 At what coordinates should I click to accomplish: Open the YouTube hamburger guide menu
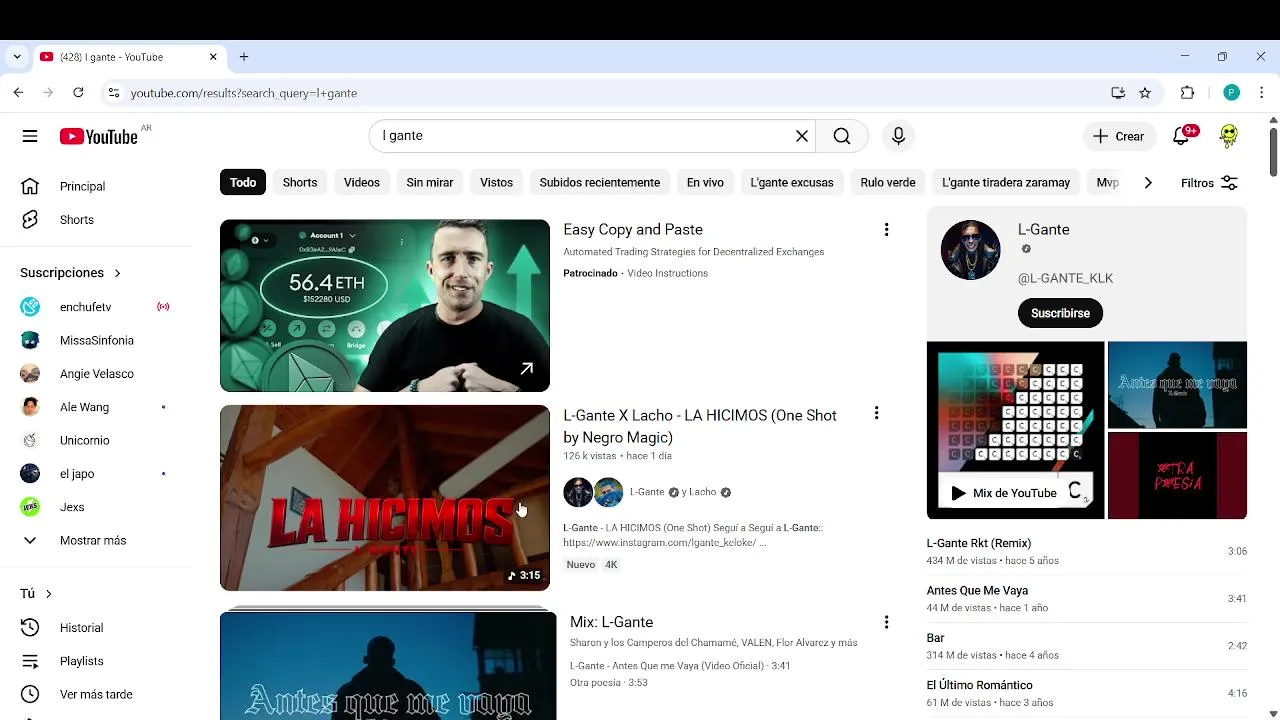click(30, 136)
